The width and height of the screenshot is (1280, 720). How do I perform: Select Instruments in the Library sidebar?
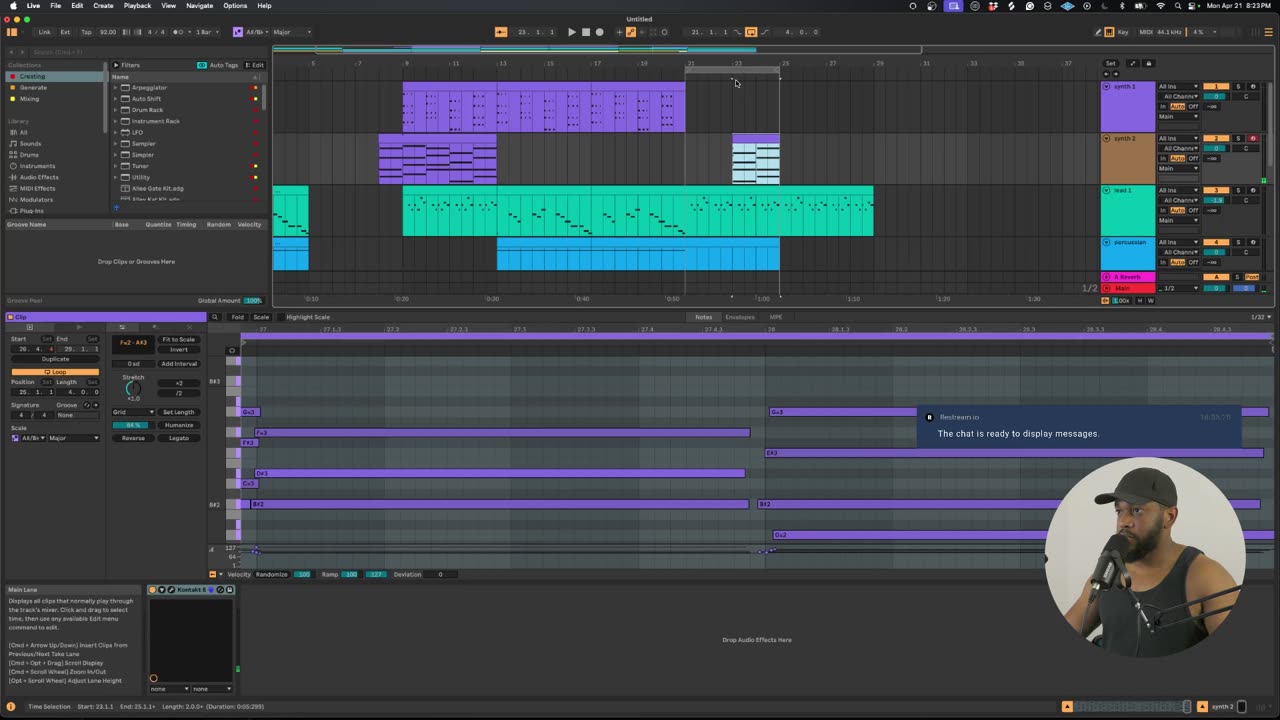[37, 166]
